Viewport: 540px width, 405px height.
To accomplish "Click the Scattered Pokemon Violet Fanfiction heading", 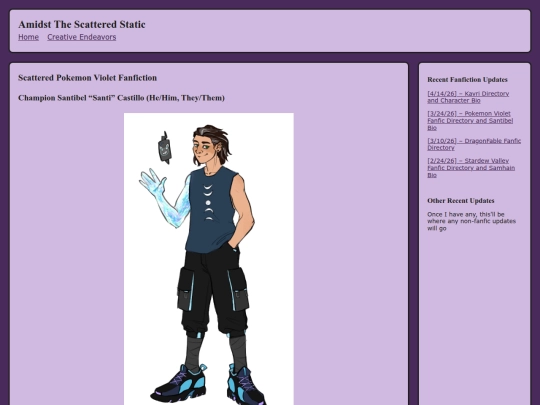I will point(87,78).
